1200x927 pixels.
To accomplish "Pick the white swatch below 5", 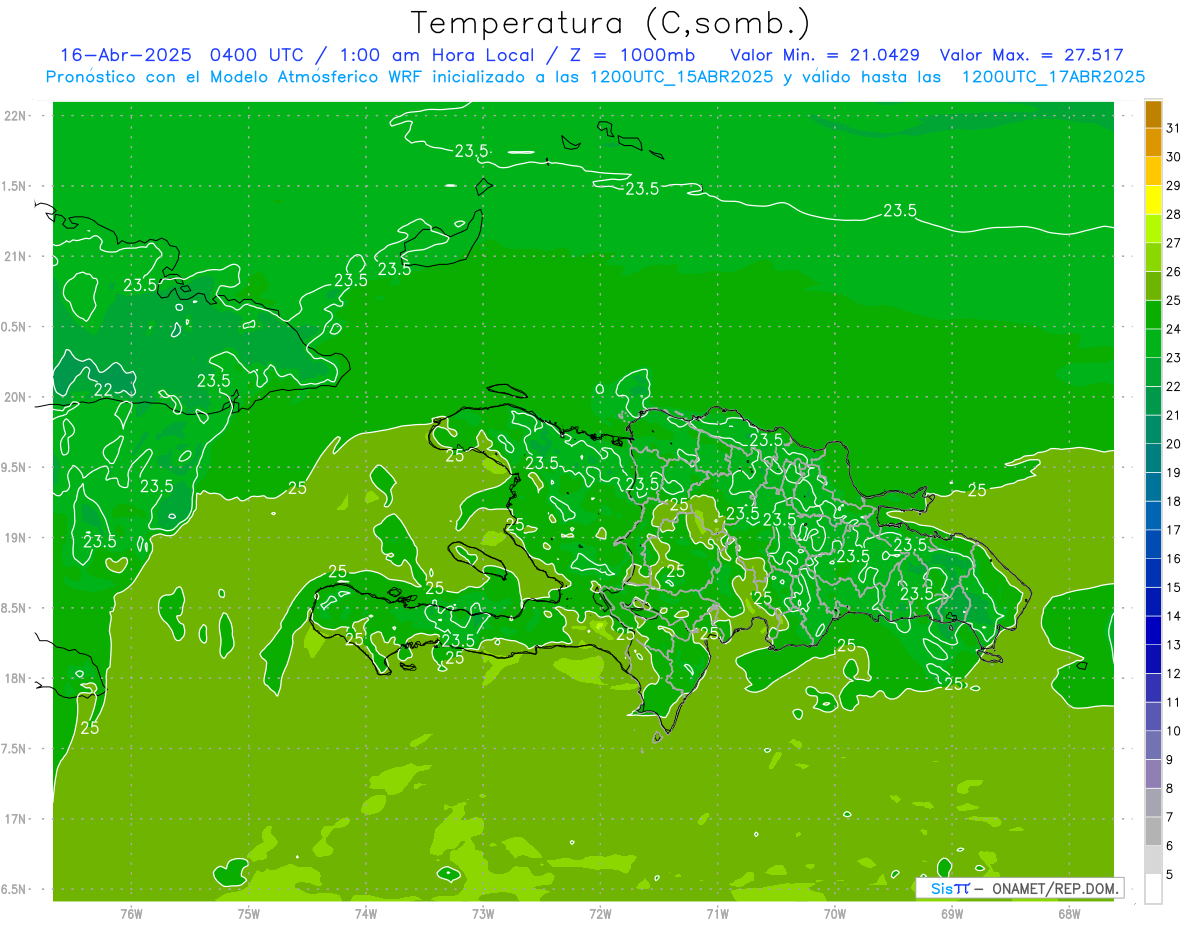I will tap(1153, 889).
